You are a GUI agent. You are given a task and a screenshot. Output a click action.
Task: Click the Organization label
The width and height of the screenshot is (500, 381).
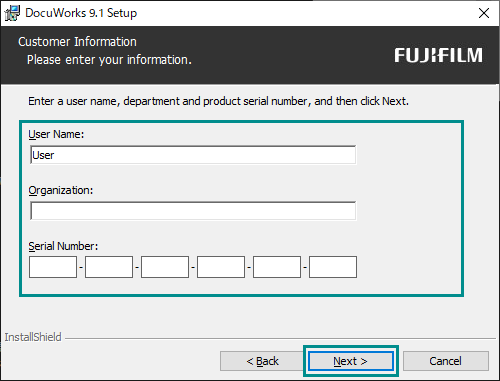pos(61,190)
